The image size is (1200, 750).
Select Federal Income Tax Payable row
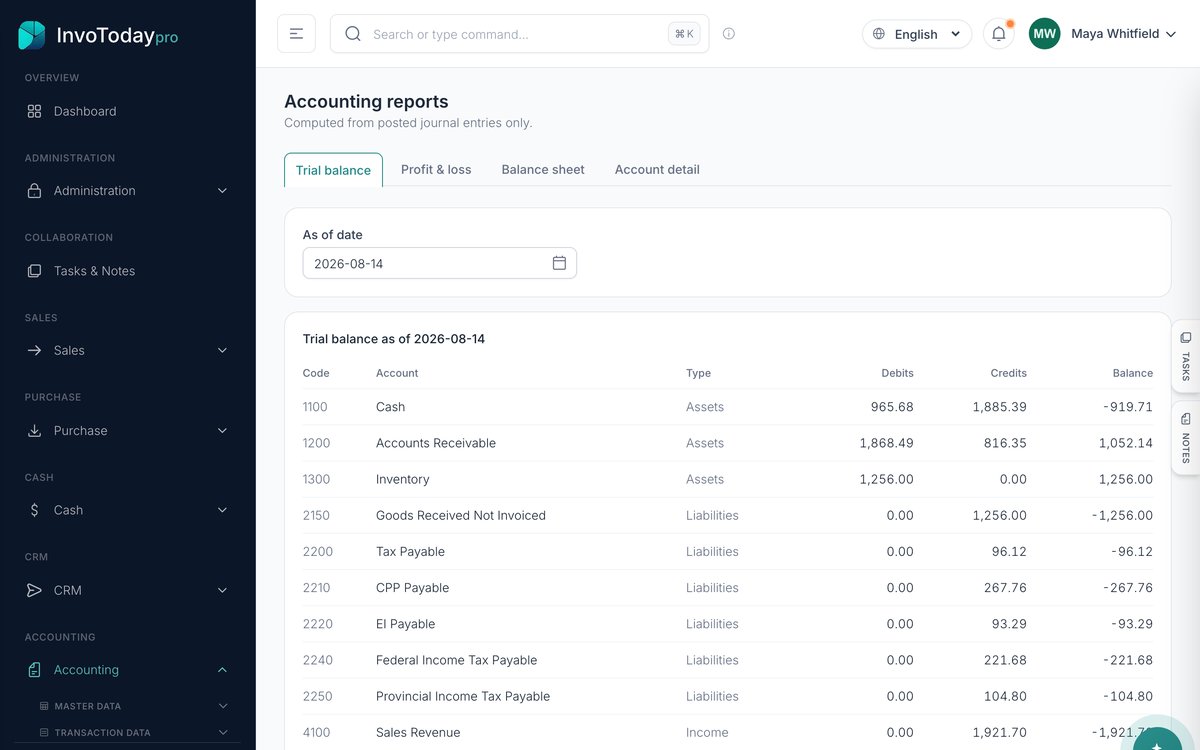pyautogui.click(x=728, y=660)
